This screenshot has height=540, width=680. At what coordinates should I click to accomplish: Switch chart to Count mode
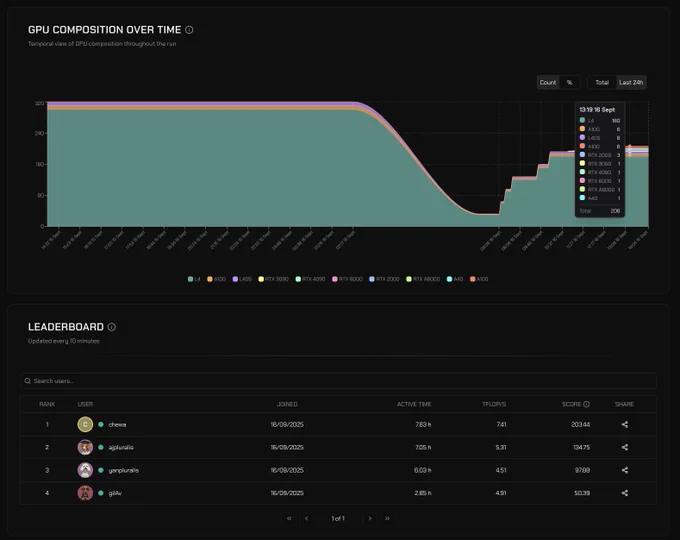[x=548, y=82]
